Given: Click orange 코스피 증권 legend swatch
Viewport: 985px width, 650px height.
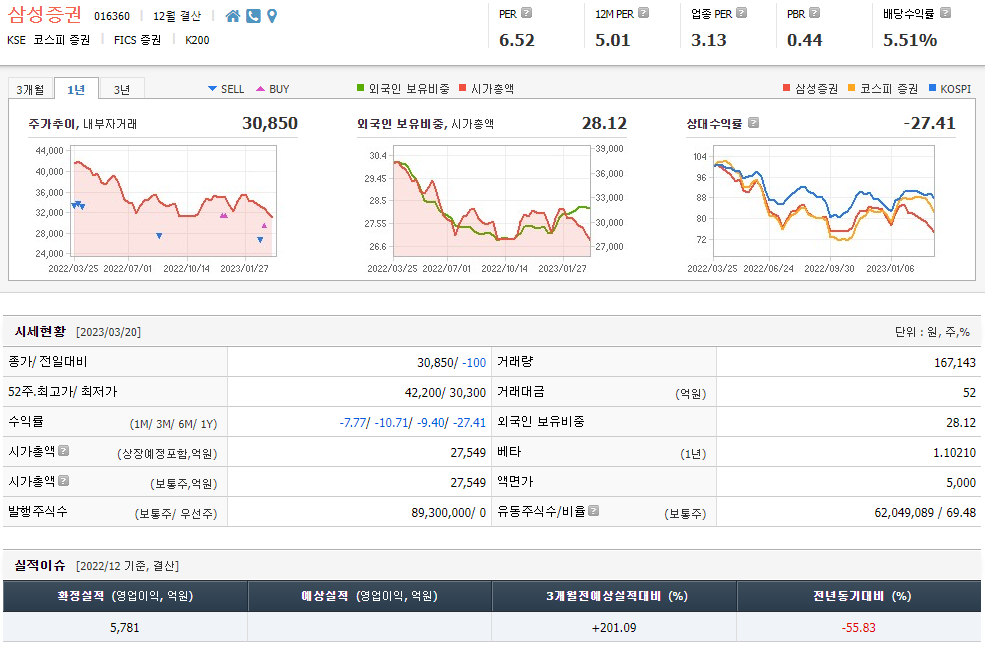Looking at the screenshot, I should pos(852,88).
